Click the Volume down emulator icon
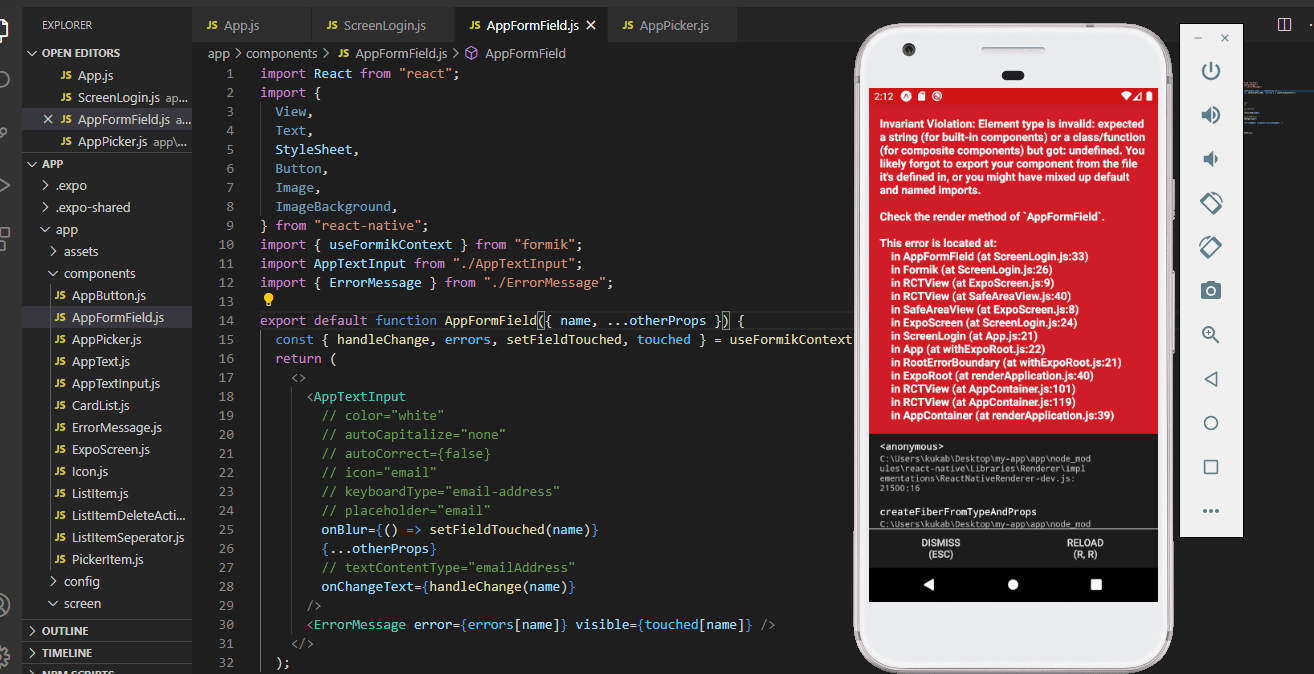 click(x=1210, y=158)
